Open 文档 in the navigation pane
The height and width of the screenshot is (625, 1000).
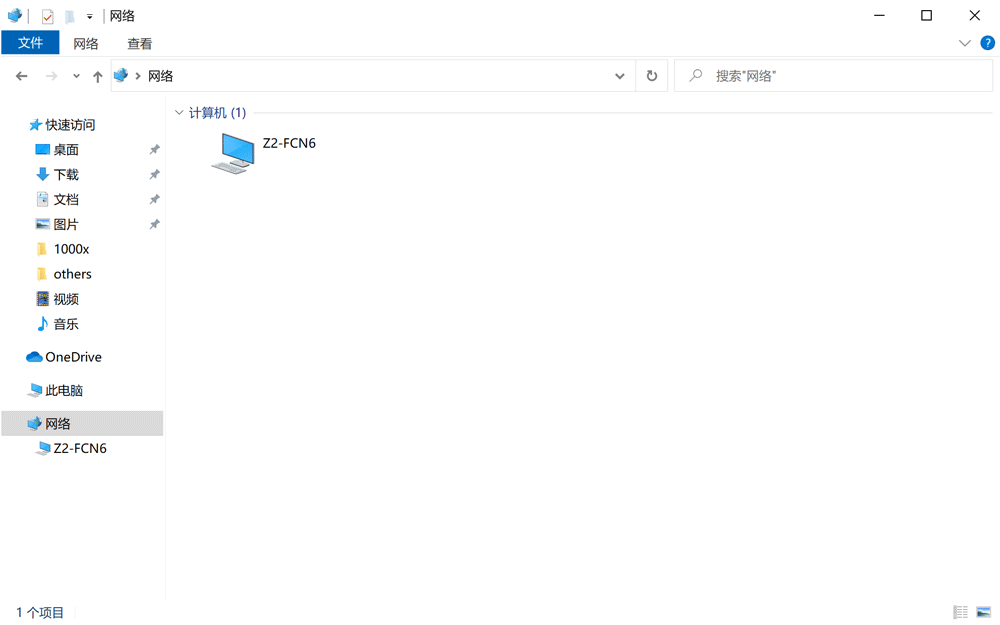(66, 200)
